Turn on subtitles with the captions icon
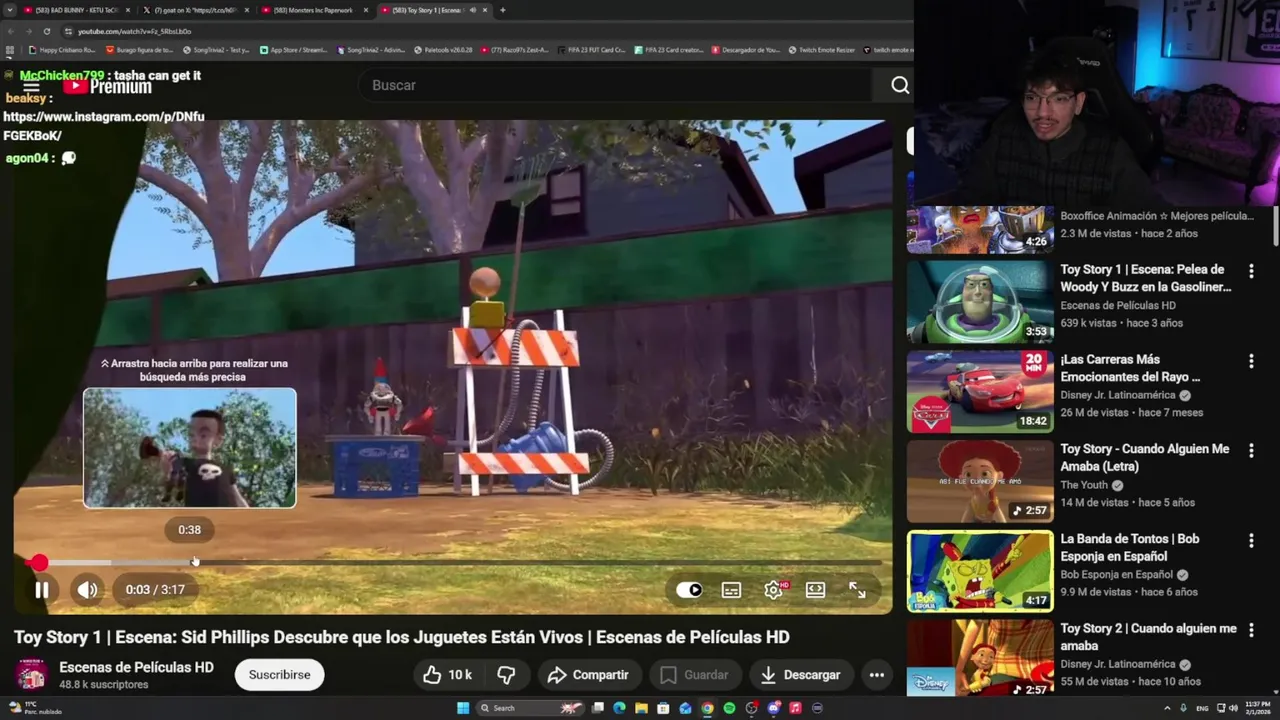This screenshot has height=720, width=1280. [731, 590]
